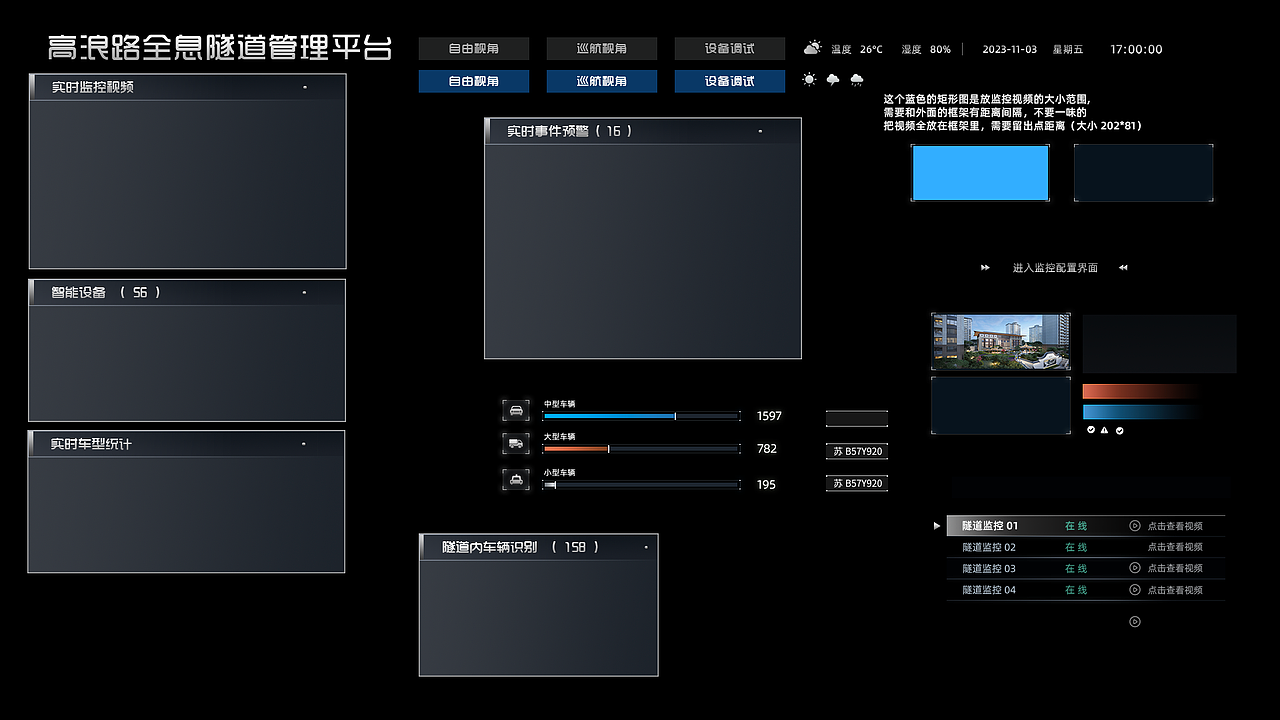Click the 智能设备 (56) panel title
Screen dimensions: 1280x720
tap(106, 292)
